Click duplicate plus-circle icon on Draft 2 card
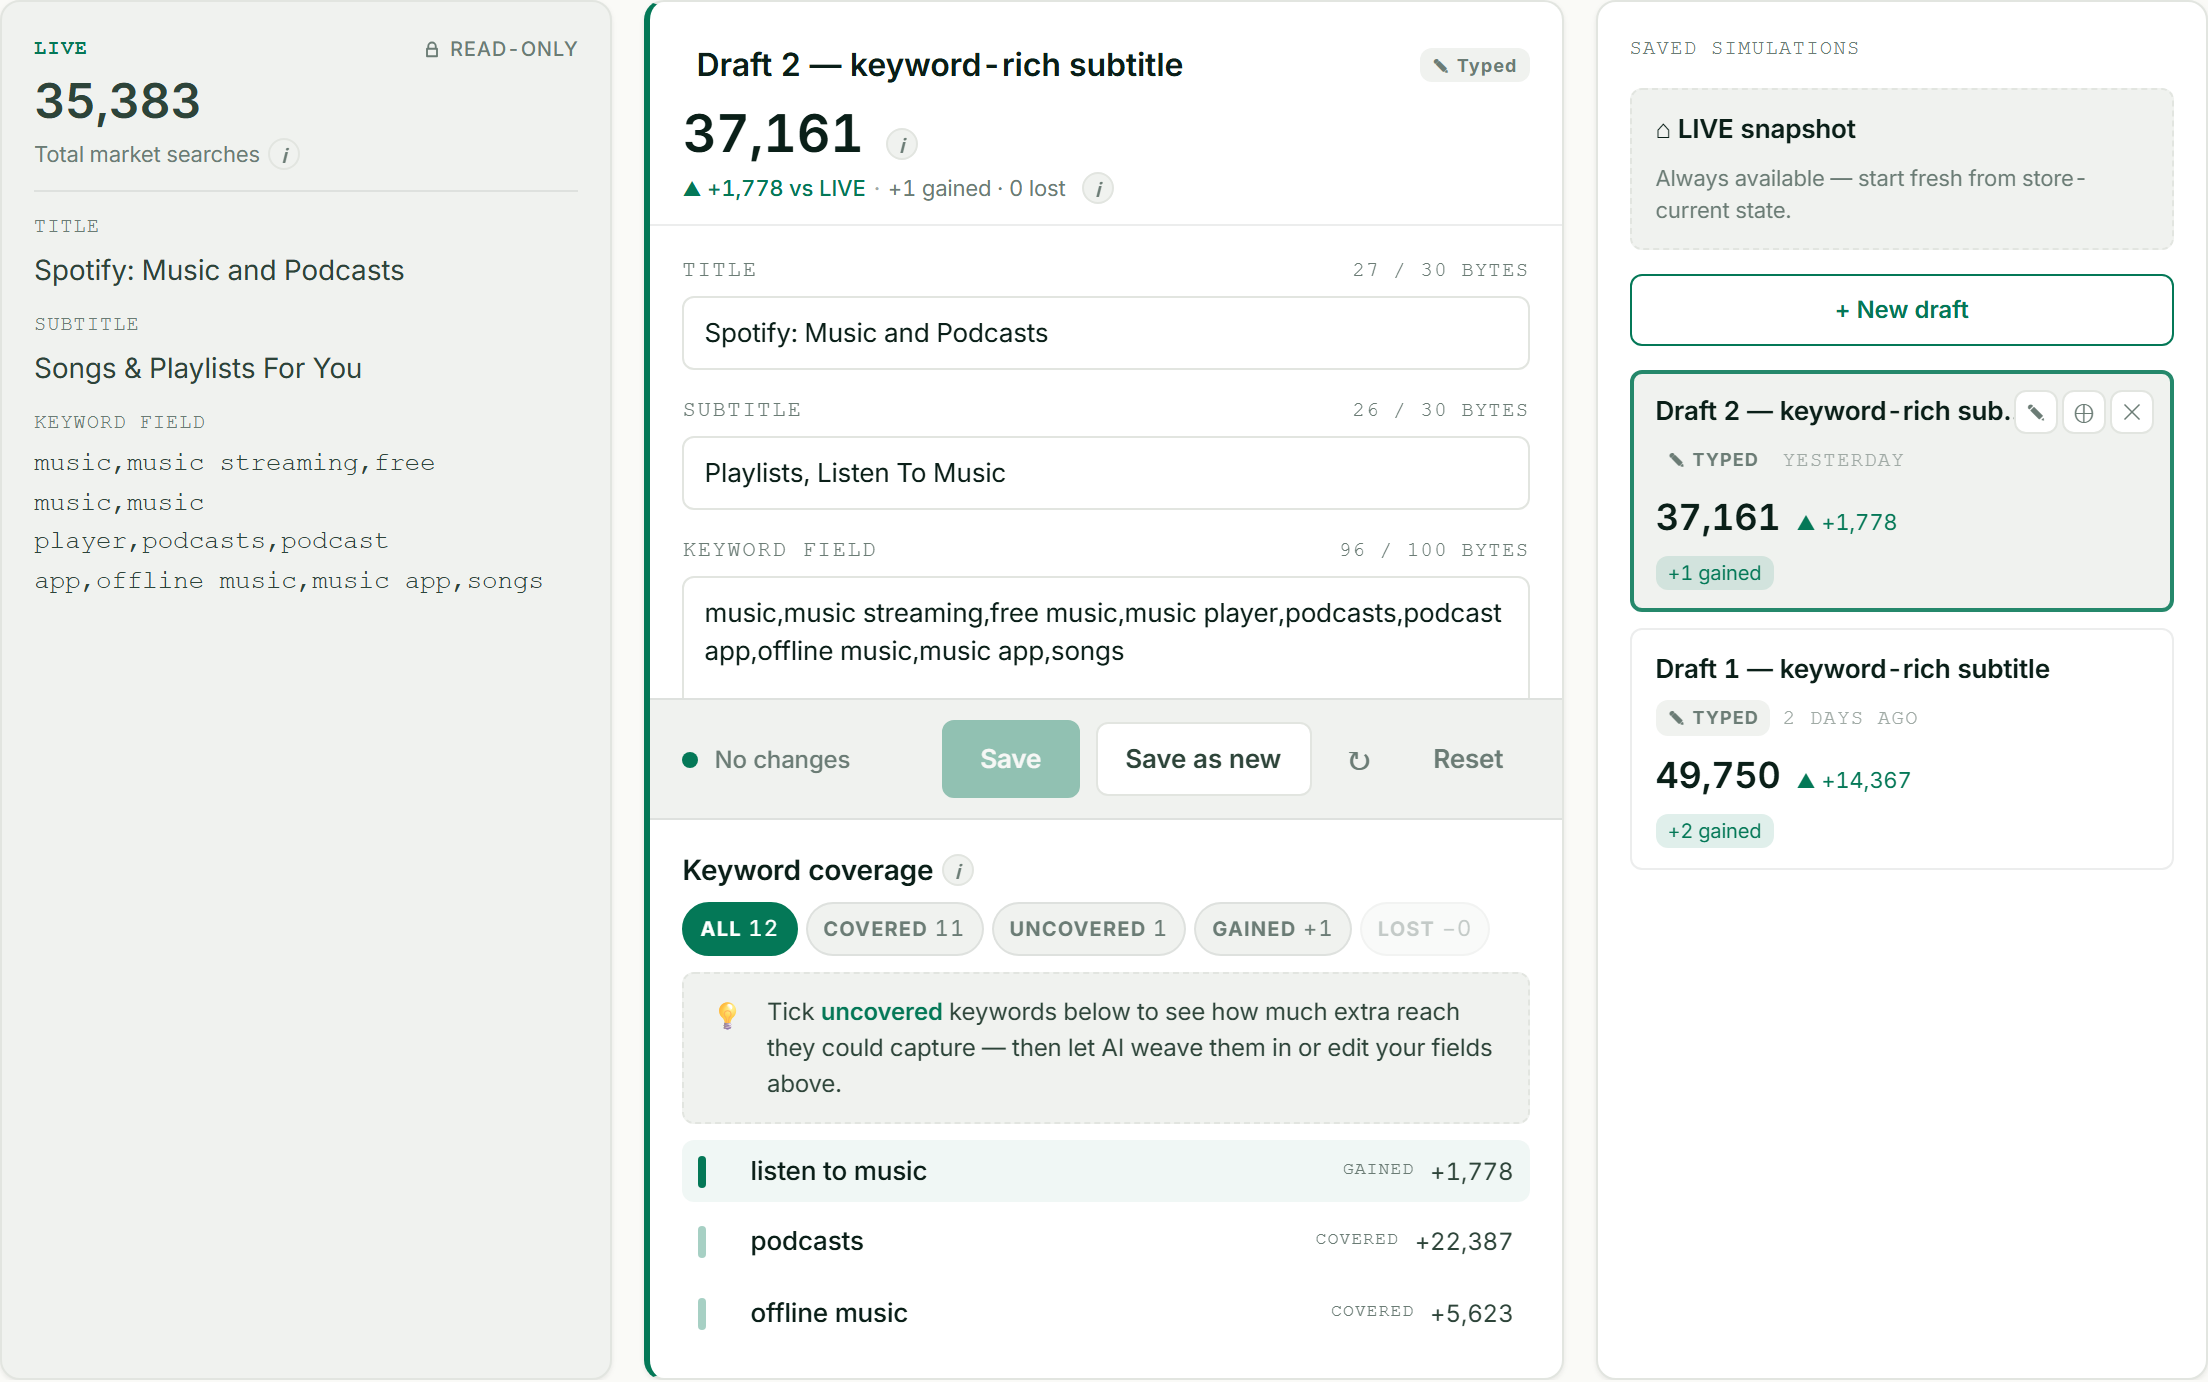The width and height of the screenshot is (2208, 1382). [x=2084, y=412]
